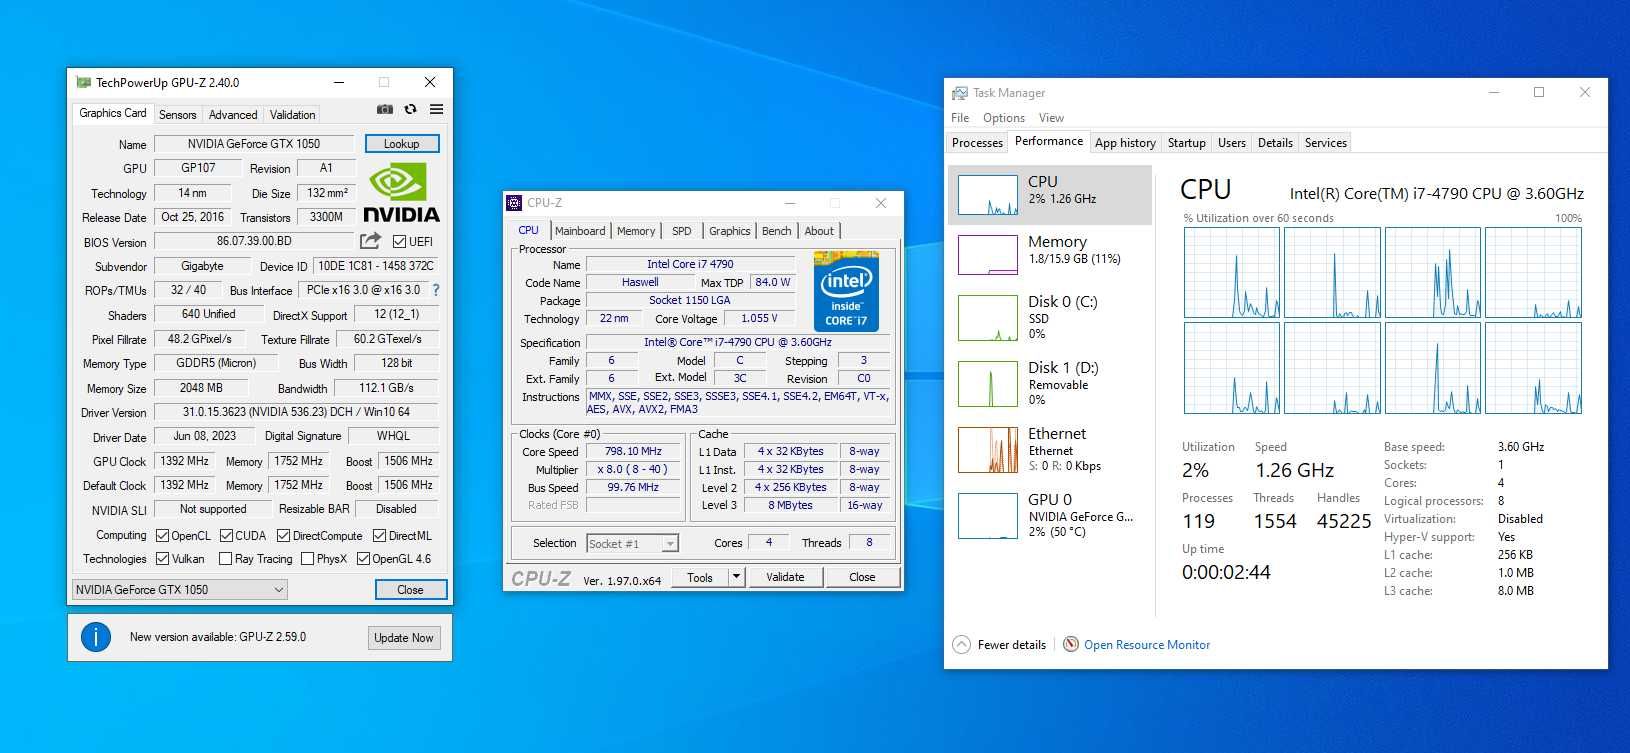The width and height of the screenshot is (1630, 753).
Task: Switch to Task Manager Processes tab
Action: [x=977, y=142]
